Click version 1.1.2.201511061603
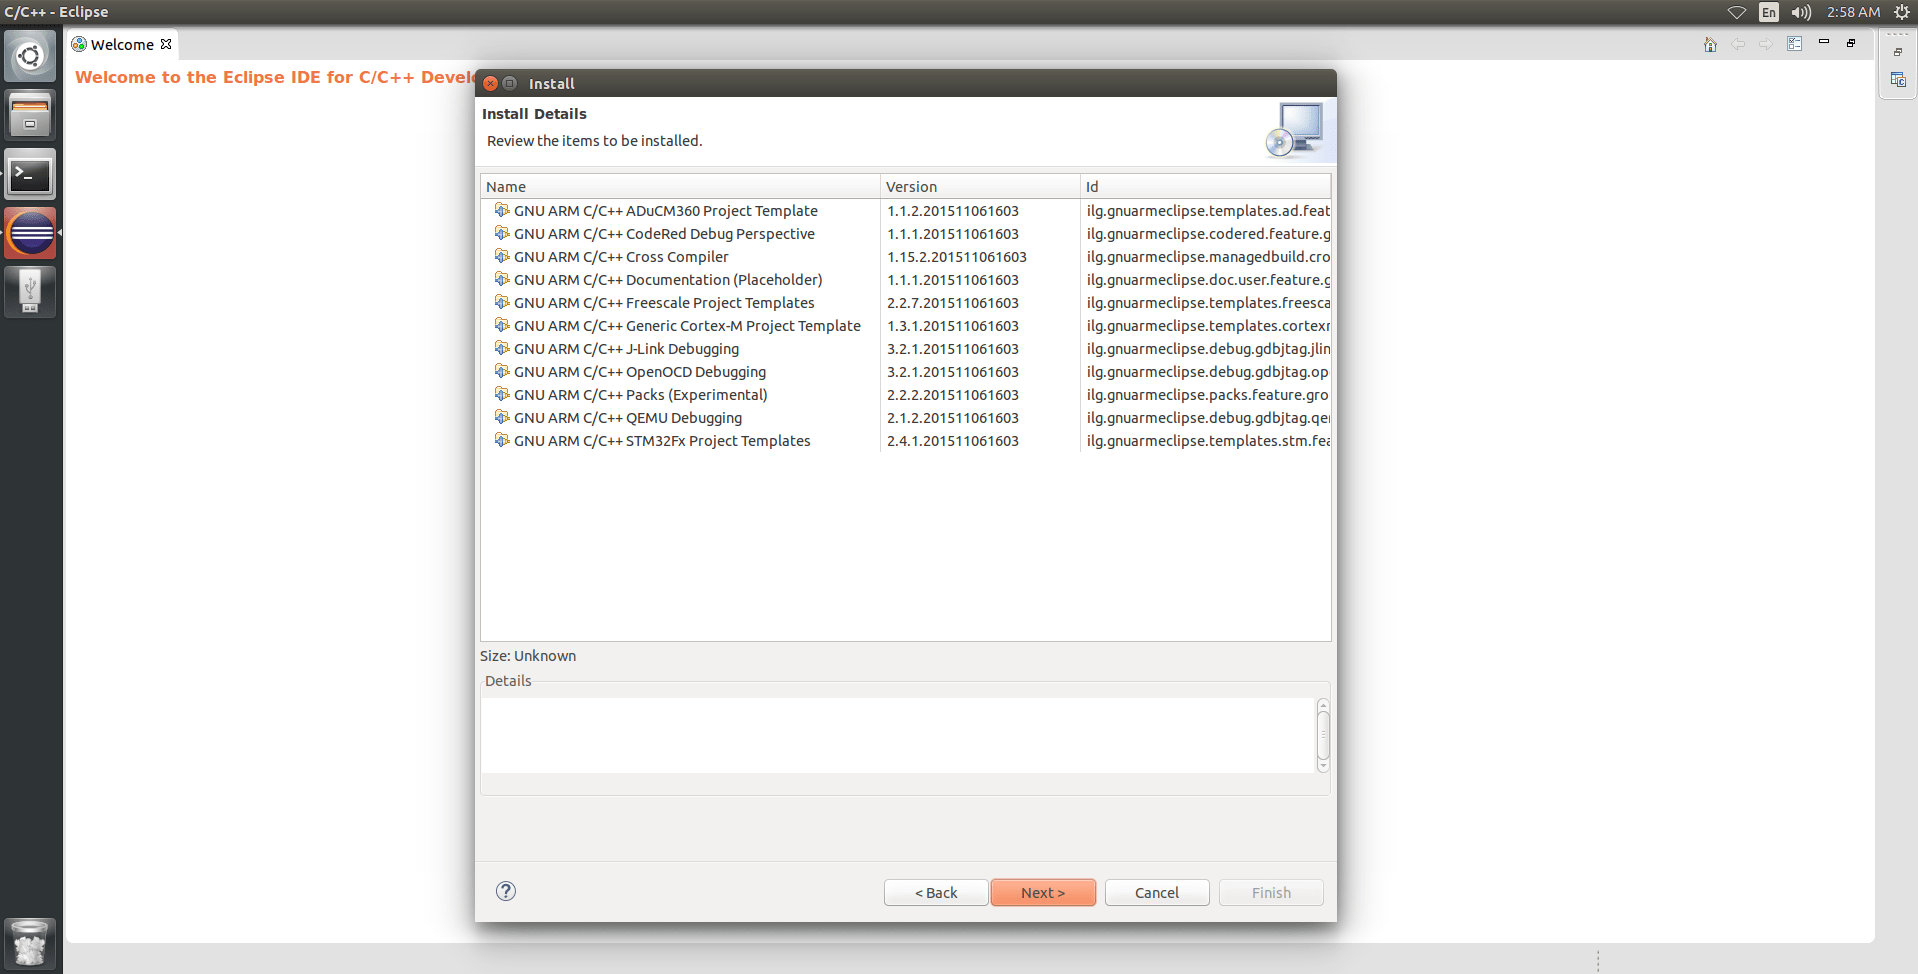 953,211
